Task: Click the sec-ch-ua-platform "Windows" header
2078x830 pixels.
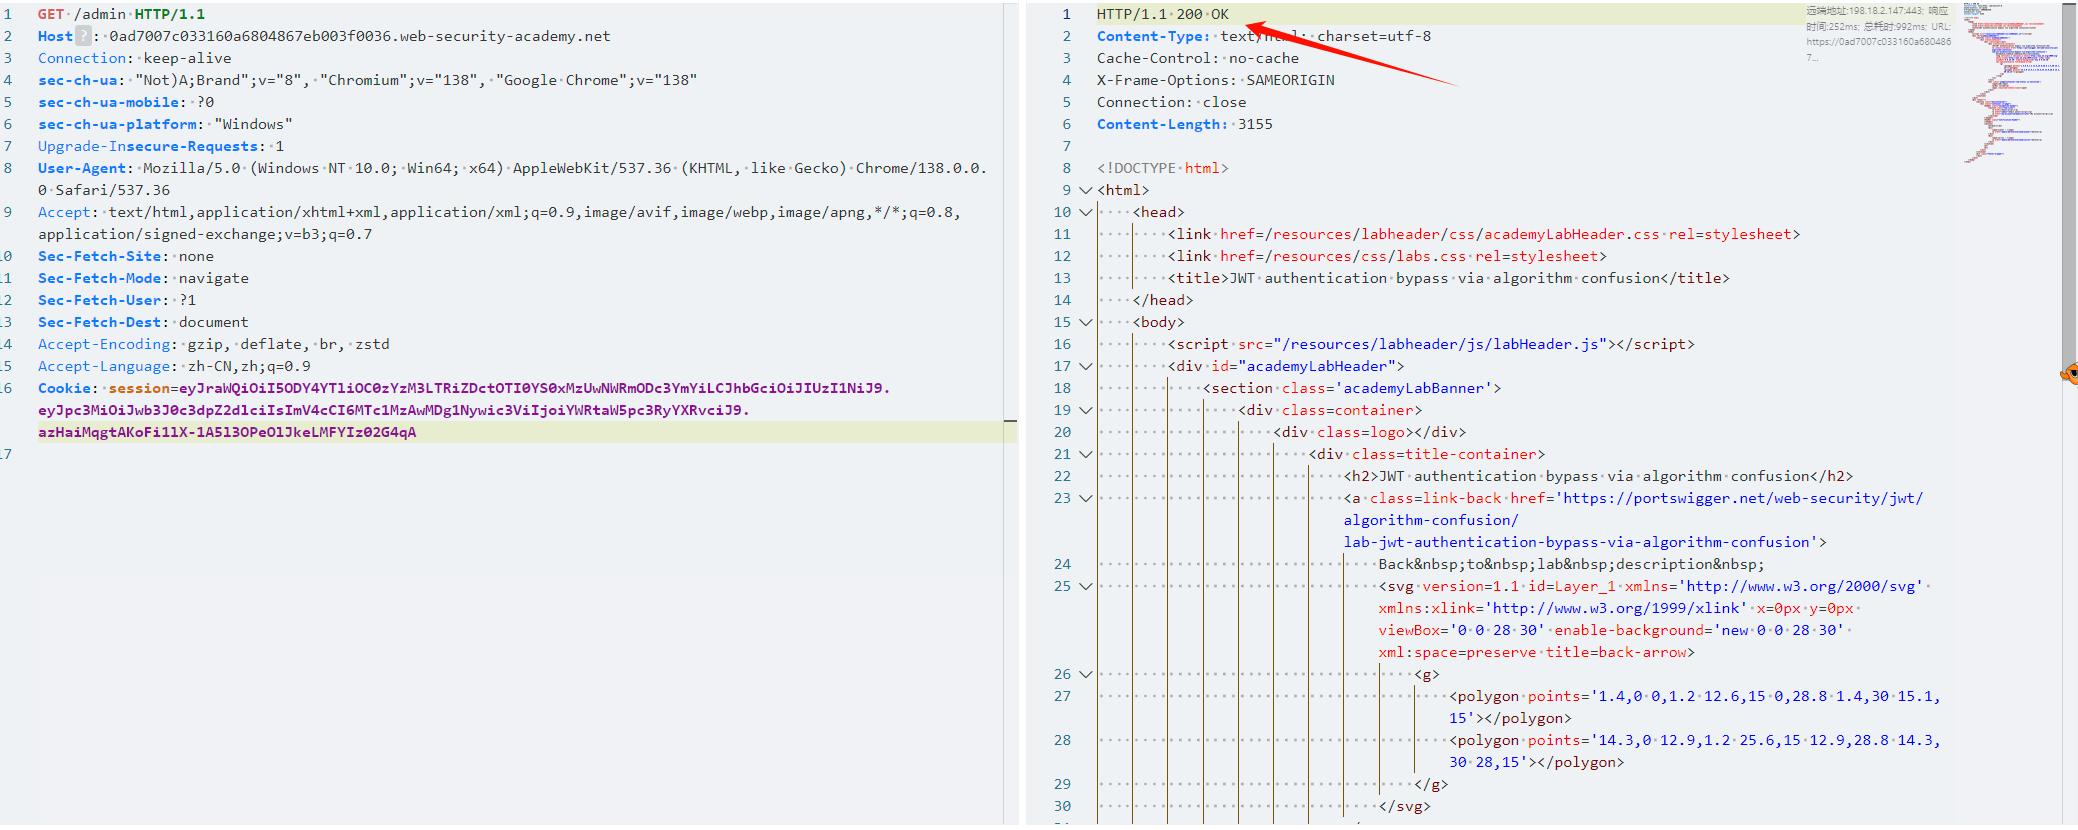Action: [165, 124]
